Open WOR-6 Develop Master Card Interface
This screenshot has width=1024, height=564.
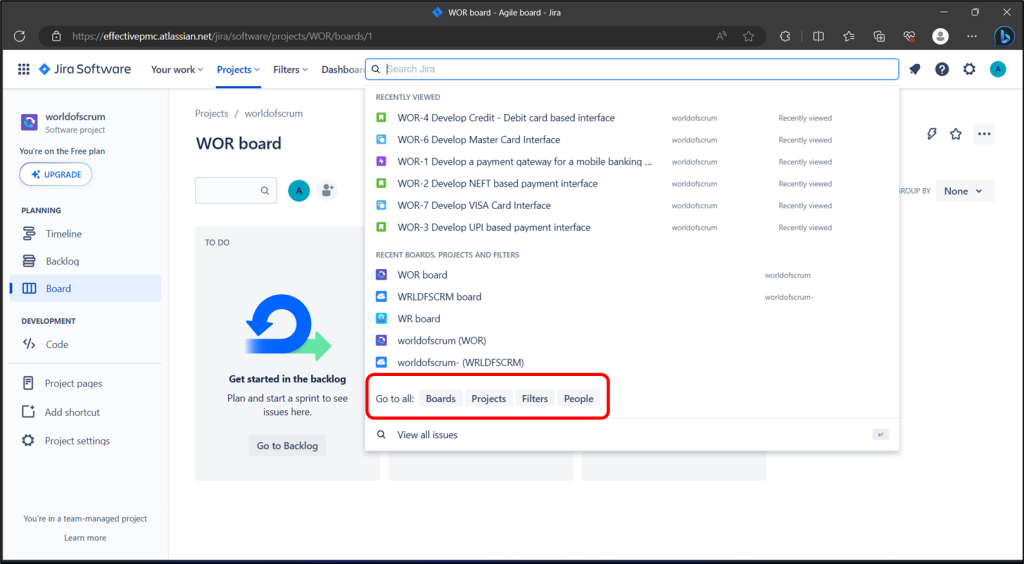tap(632, 140)
